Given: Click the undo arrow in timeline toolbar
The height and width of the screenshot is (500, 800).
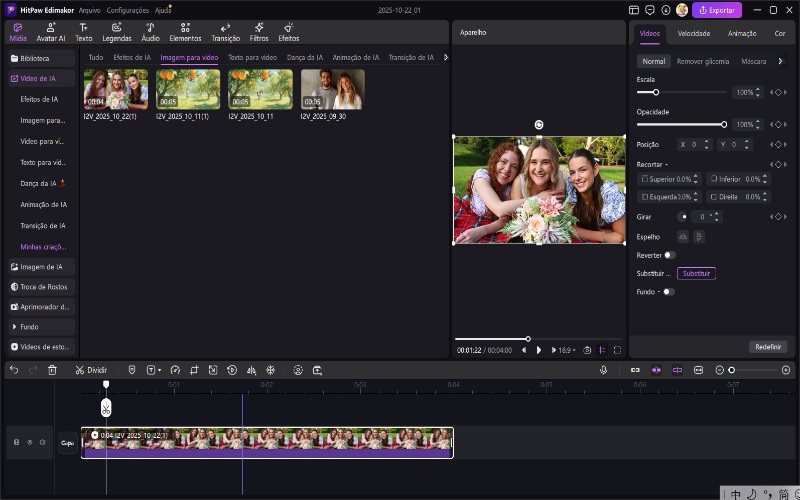Looking at the screenshot, I should (x=14, y=370).
